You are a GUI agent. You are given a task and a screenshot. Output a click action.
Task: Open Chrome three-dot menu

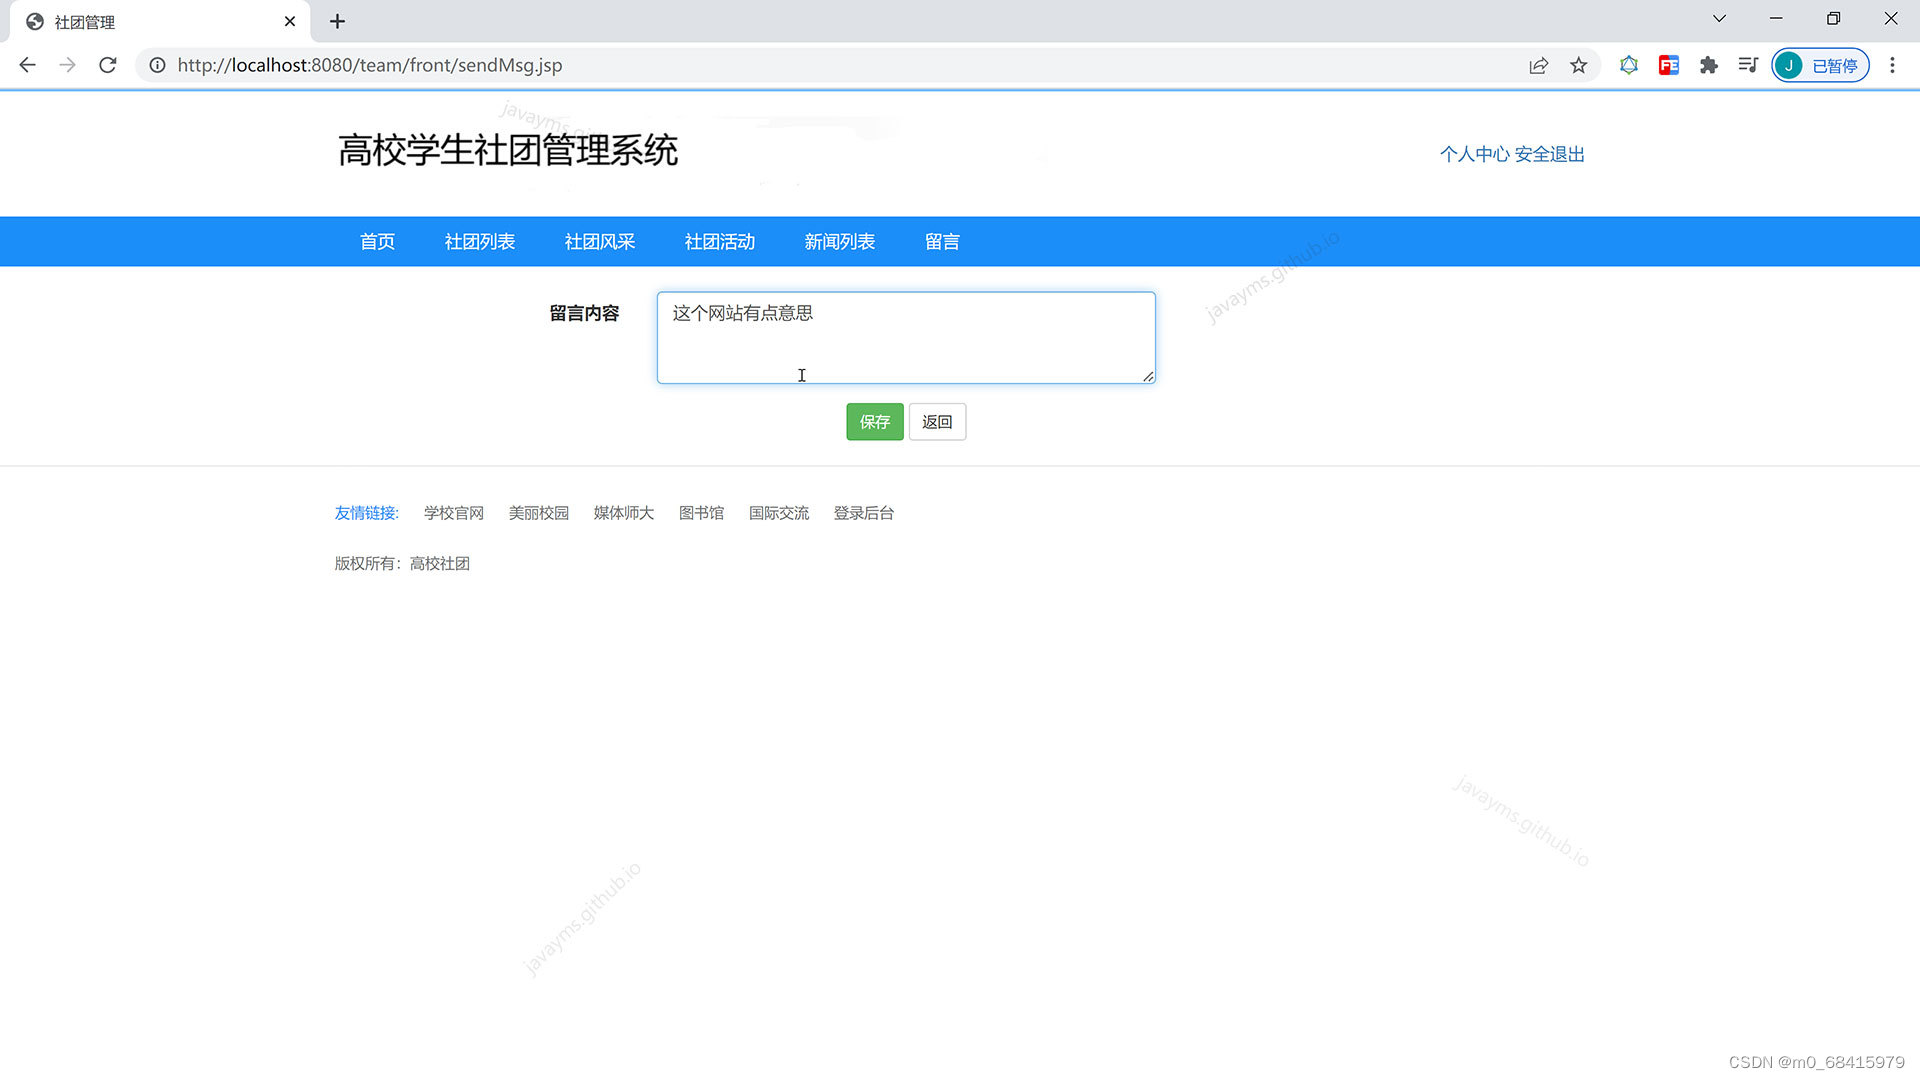(1891, 65)
